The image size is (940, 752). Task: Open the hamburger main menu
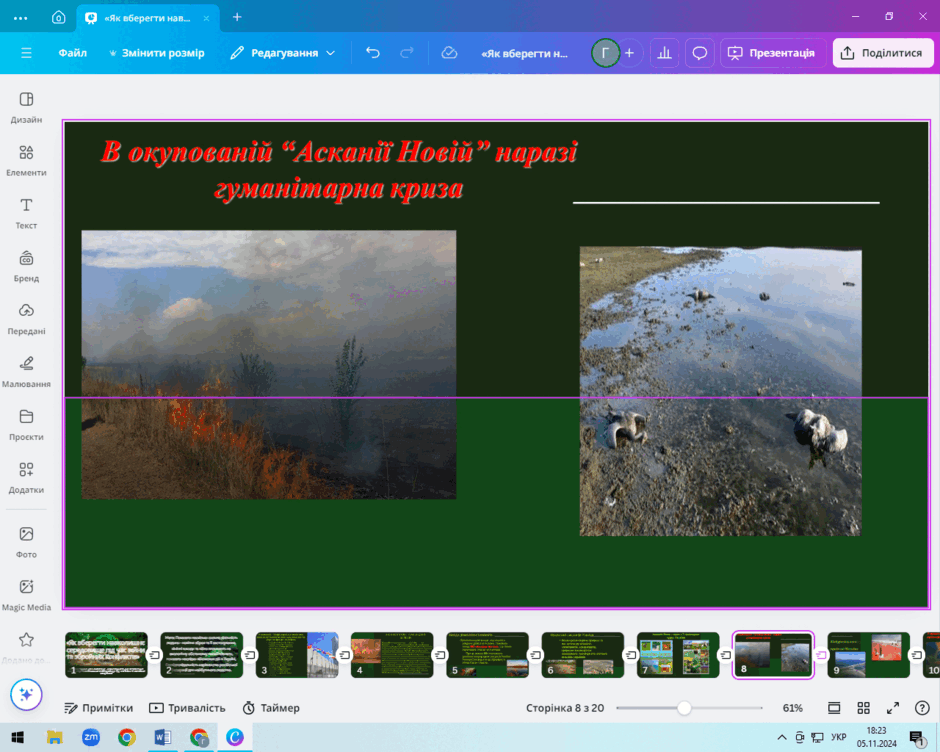[x=26, y=53]
